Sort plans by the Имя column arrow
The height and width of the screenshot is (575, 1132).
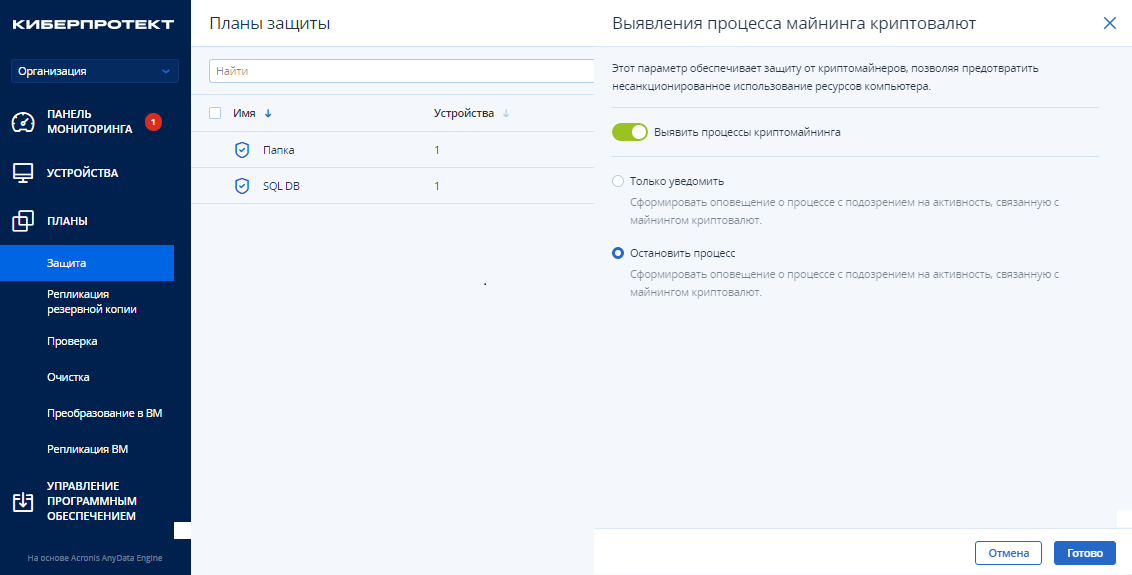[x=268, y=114]
